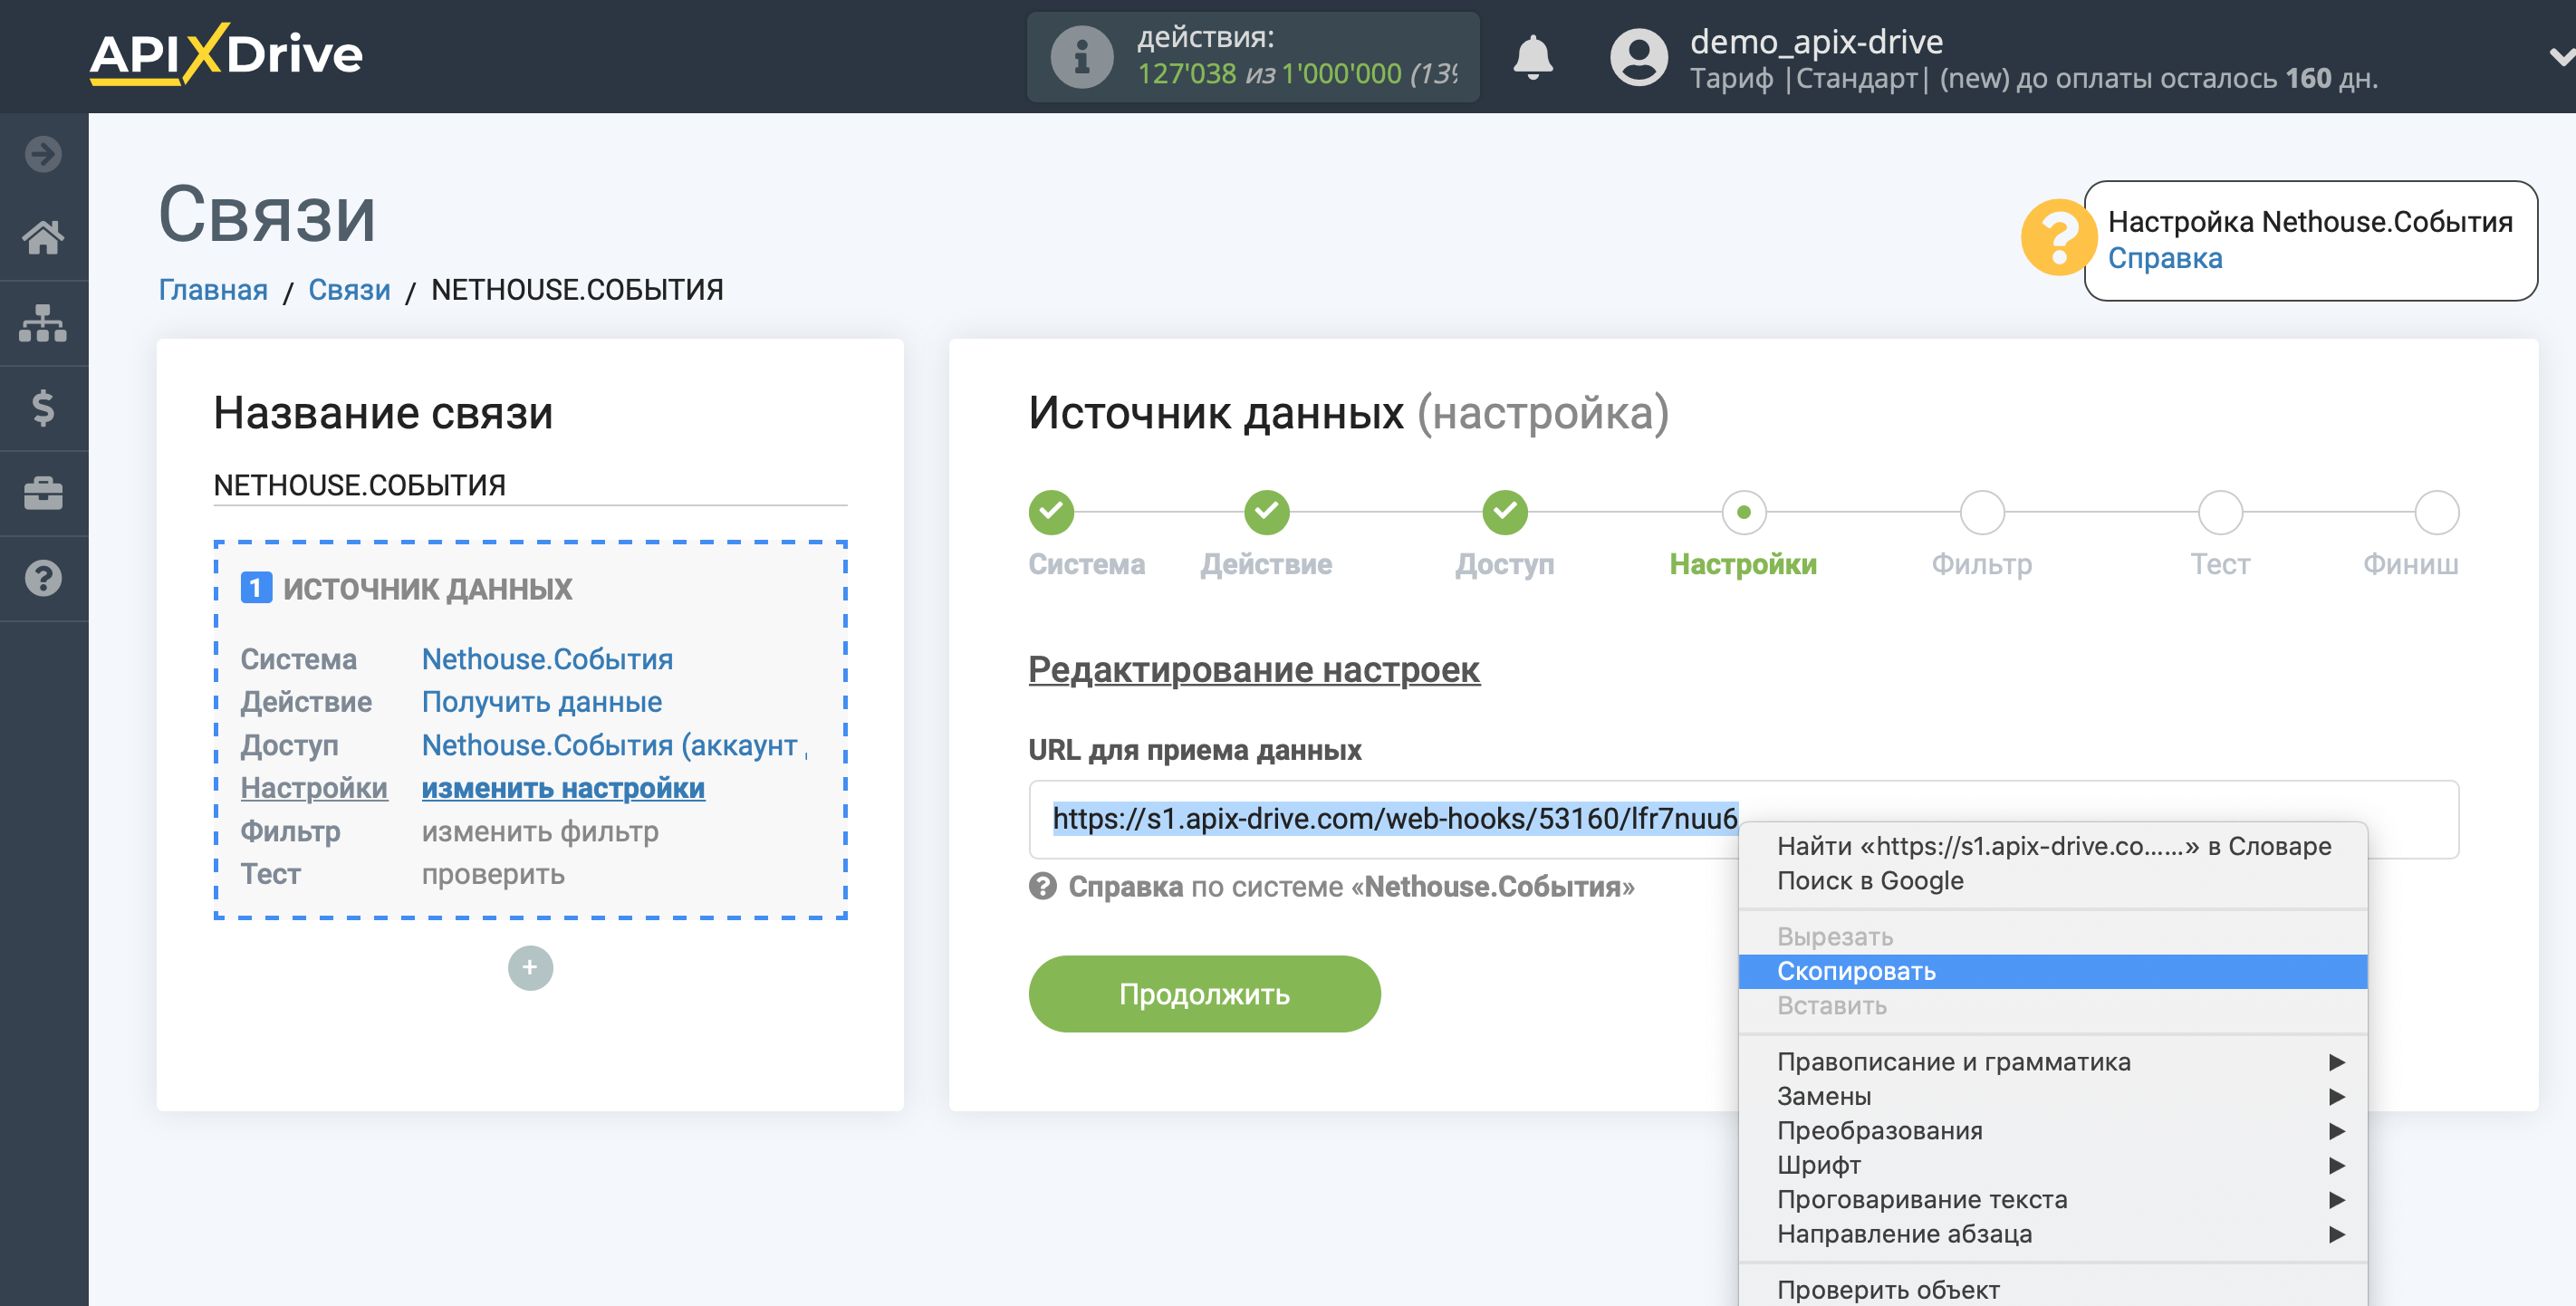Open the briefcase icon in sidebar
2576x1306 pixels.
(43, 493)
